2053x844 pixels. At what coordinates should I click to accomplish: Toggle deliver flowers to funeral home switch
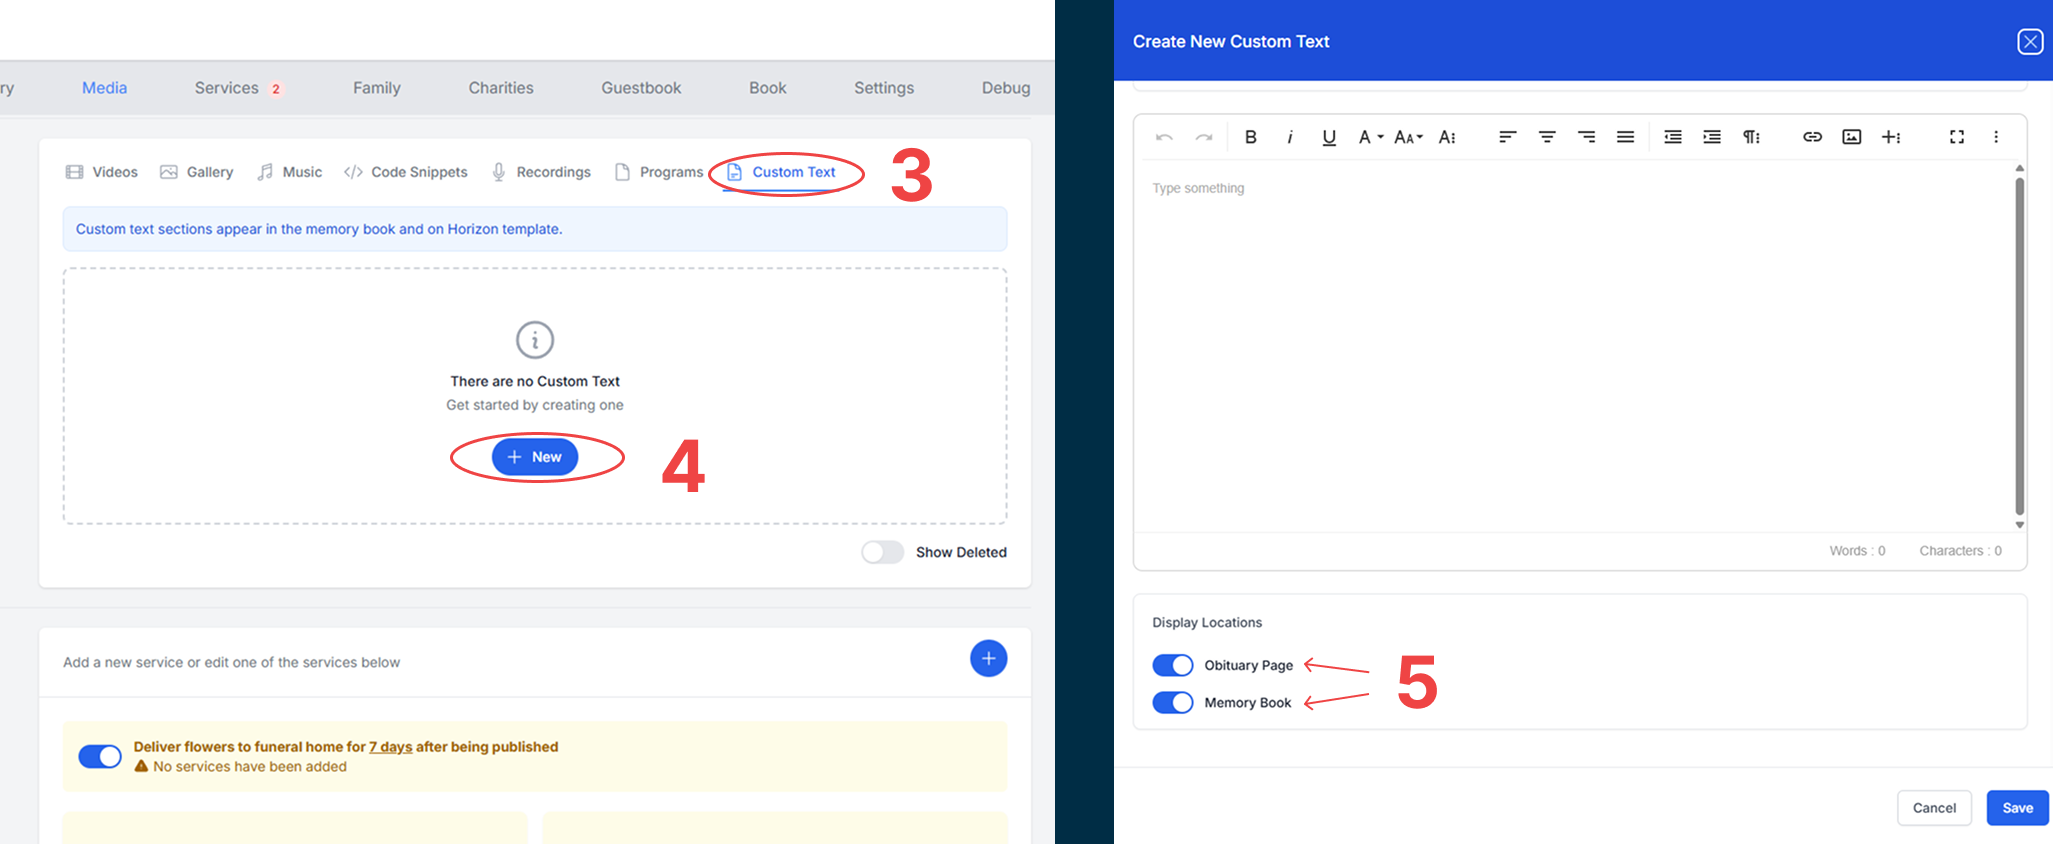point(100,757)
